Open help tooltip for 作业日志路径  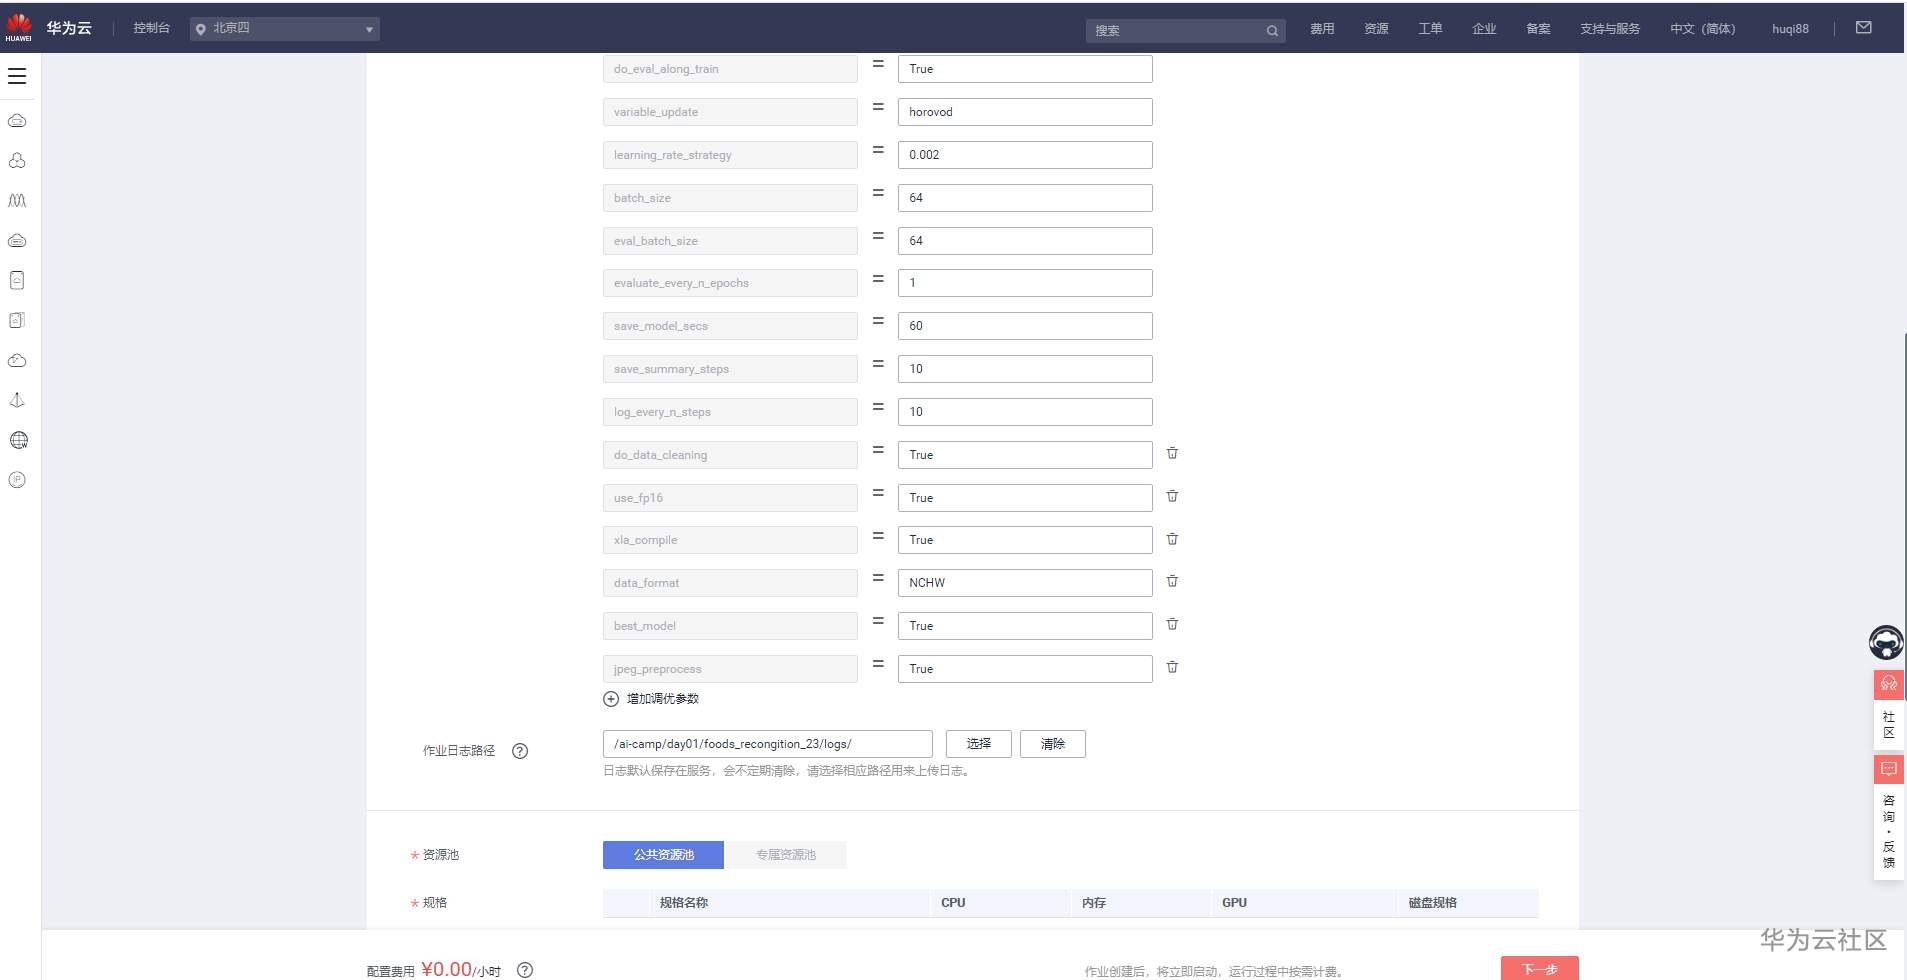click(520, 751)
